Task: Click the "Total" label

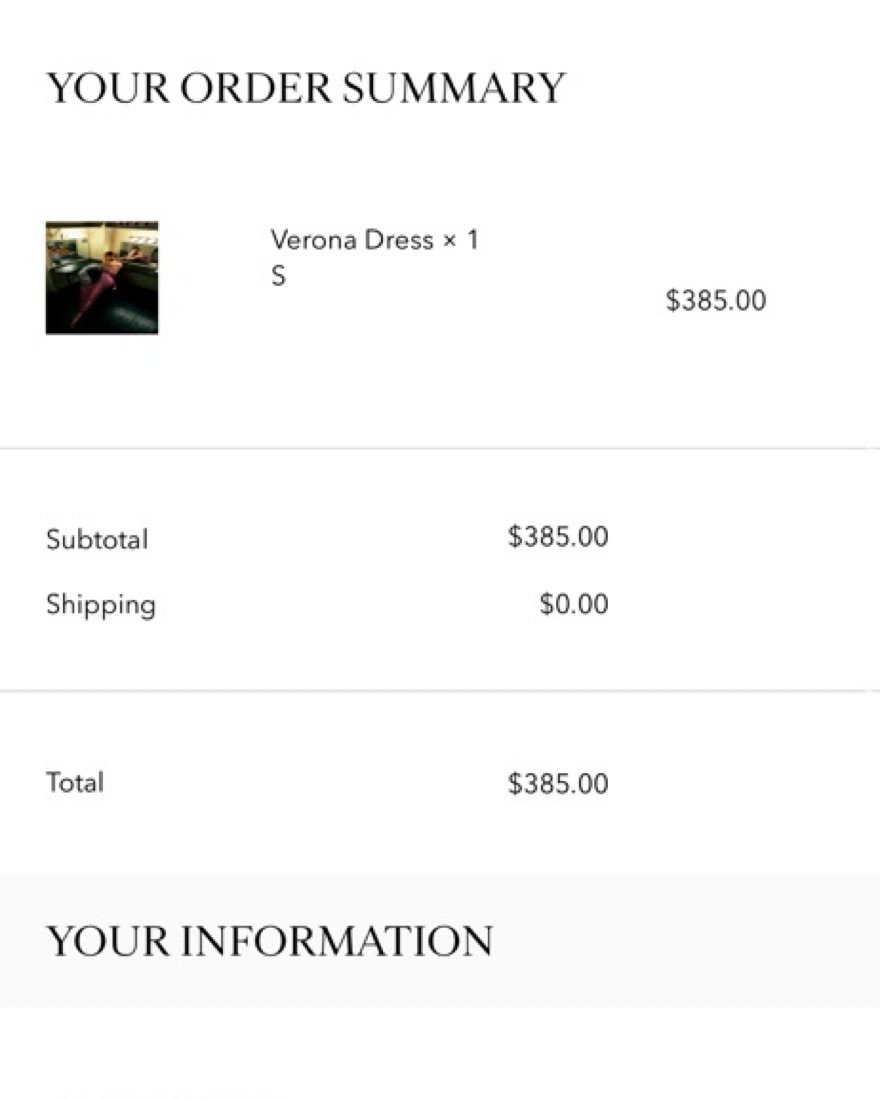Action: click(75, 782)
